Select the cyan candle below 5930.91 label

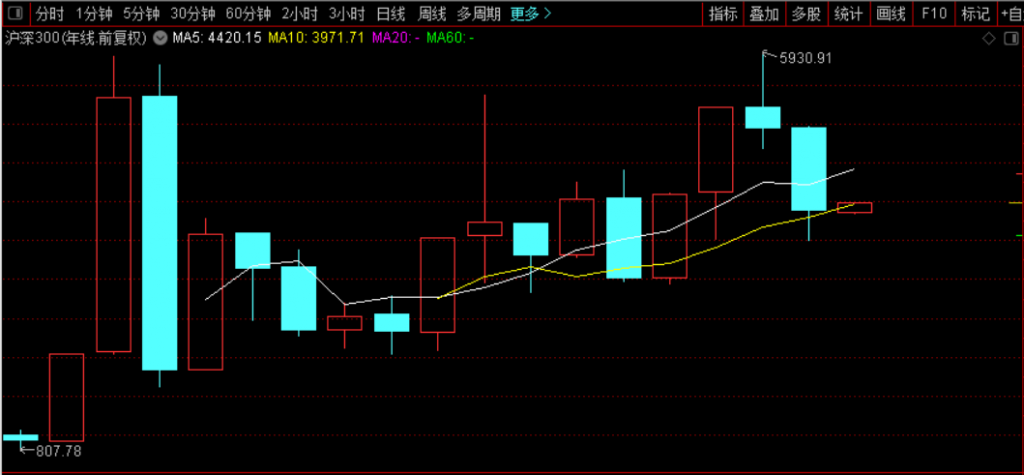tap(763, 118)
